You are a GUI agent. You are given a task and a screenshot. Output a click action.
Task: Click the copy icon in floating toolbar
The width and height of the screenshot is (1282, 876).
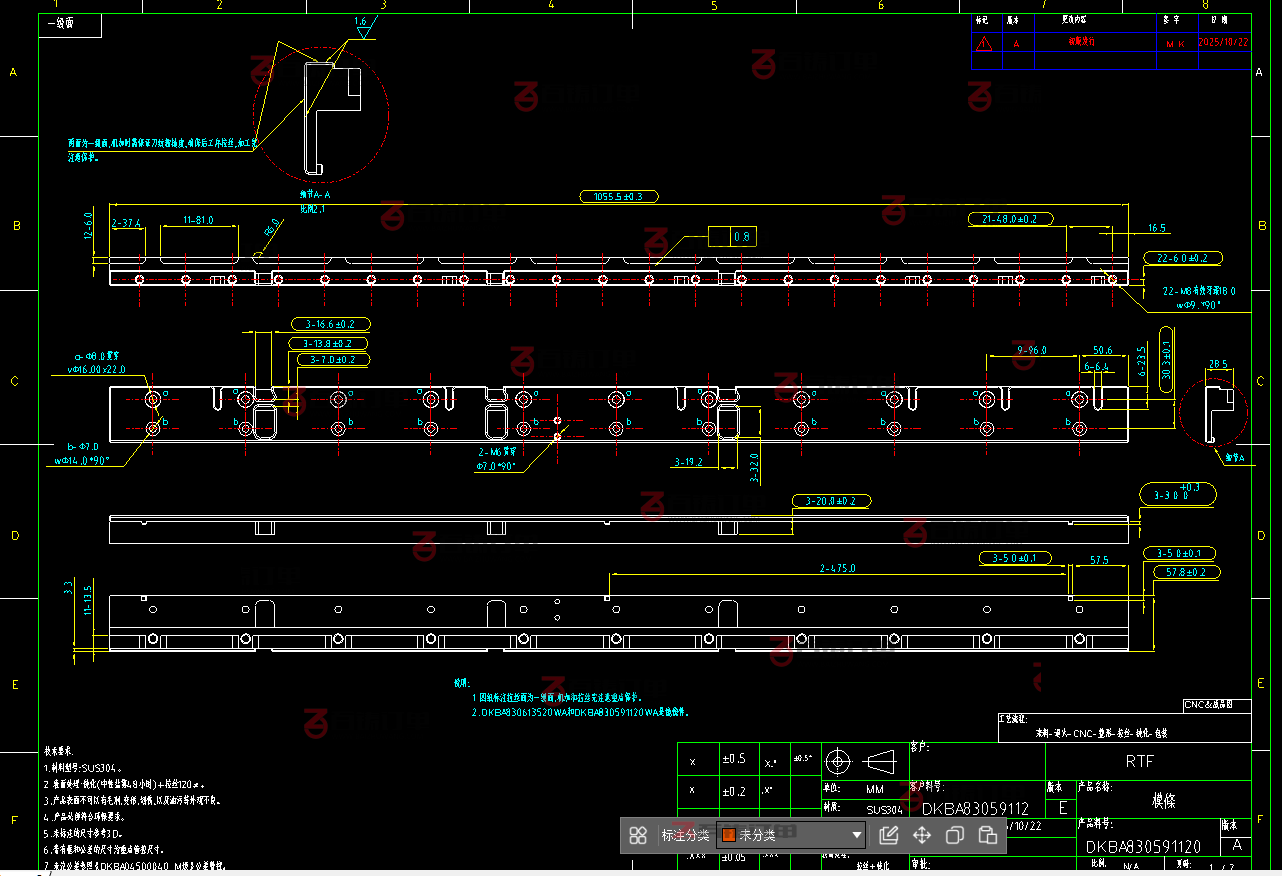pyautogui.click(x=955, y=835)
